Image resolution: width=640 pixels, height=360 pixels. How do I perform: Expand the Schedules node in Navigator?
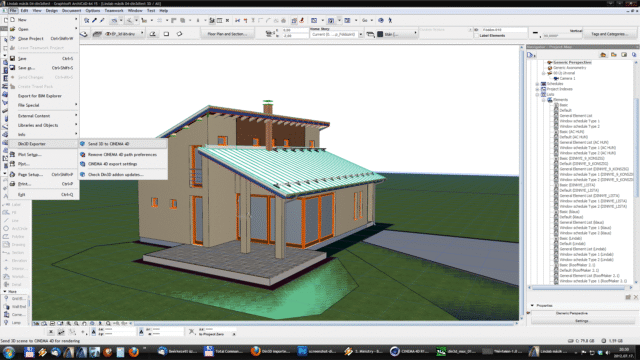point(538,84)
